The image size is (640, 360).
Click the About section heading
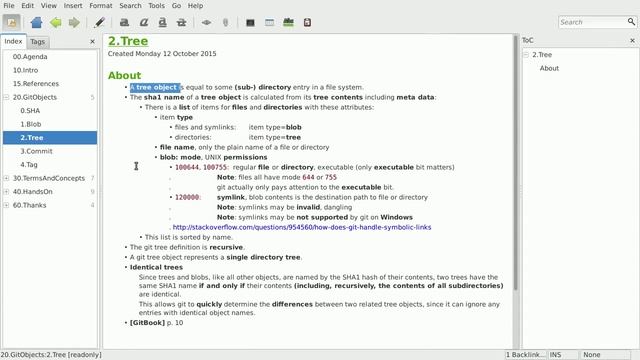[124, 76]
